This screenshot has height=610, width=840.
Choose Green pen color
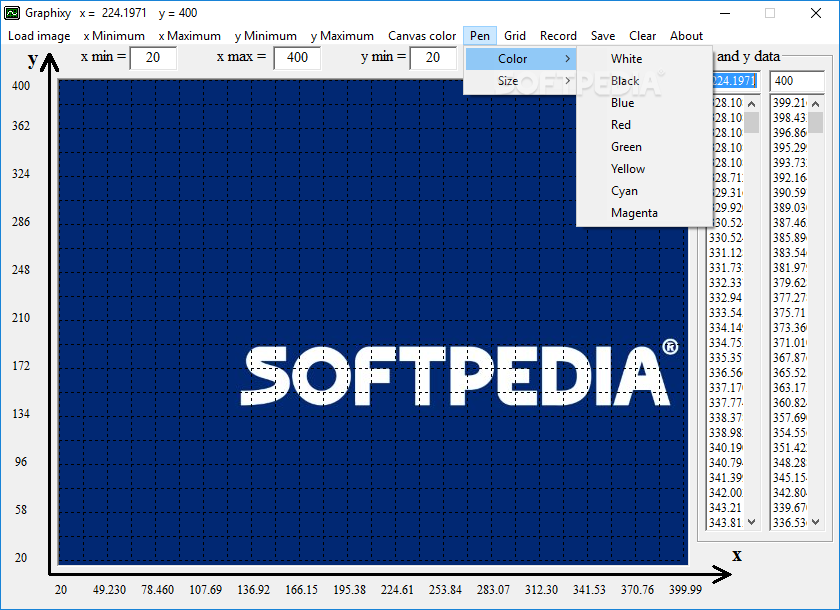click(644, 147)
